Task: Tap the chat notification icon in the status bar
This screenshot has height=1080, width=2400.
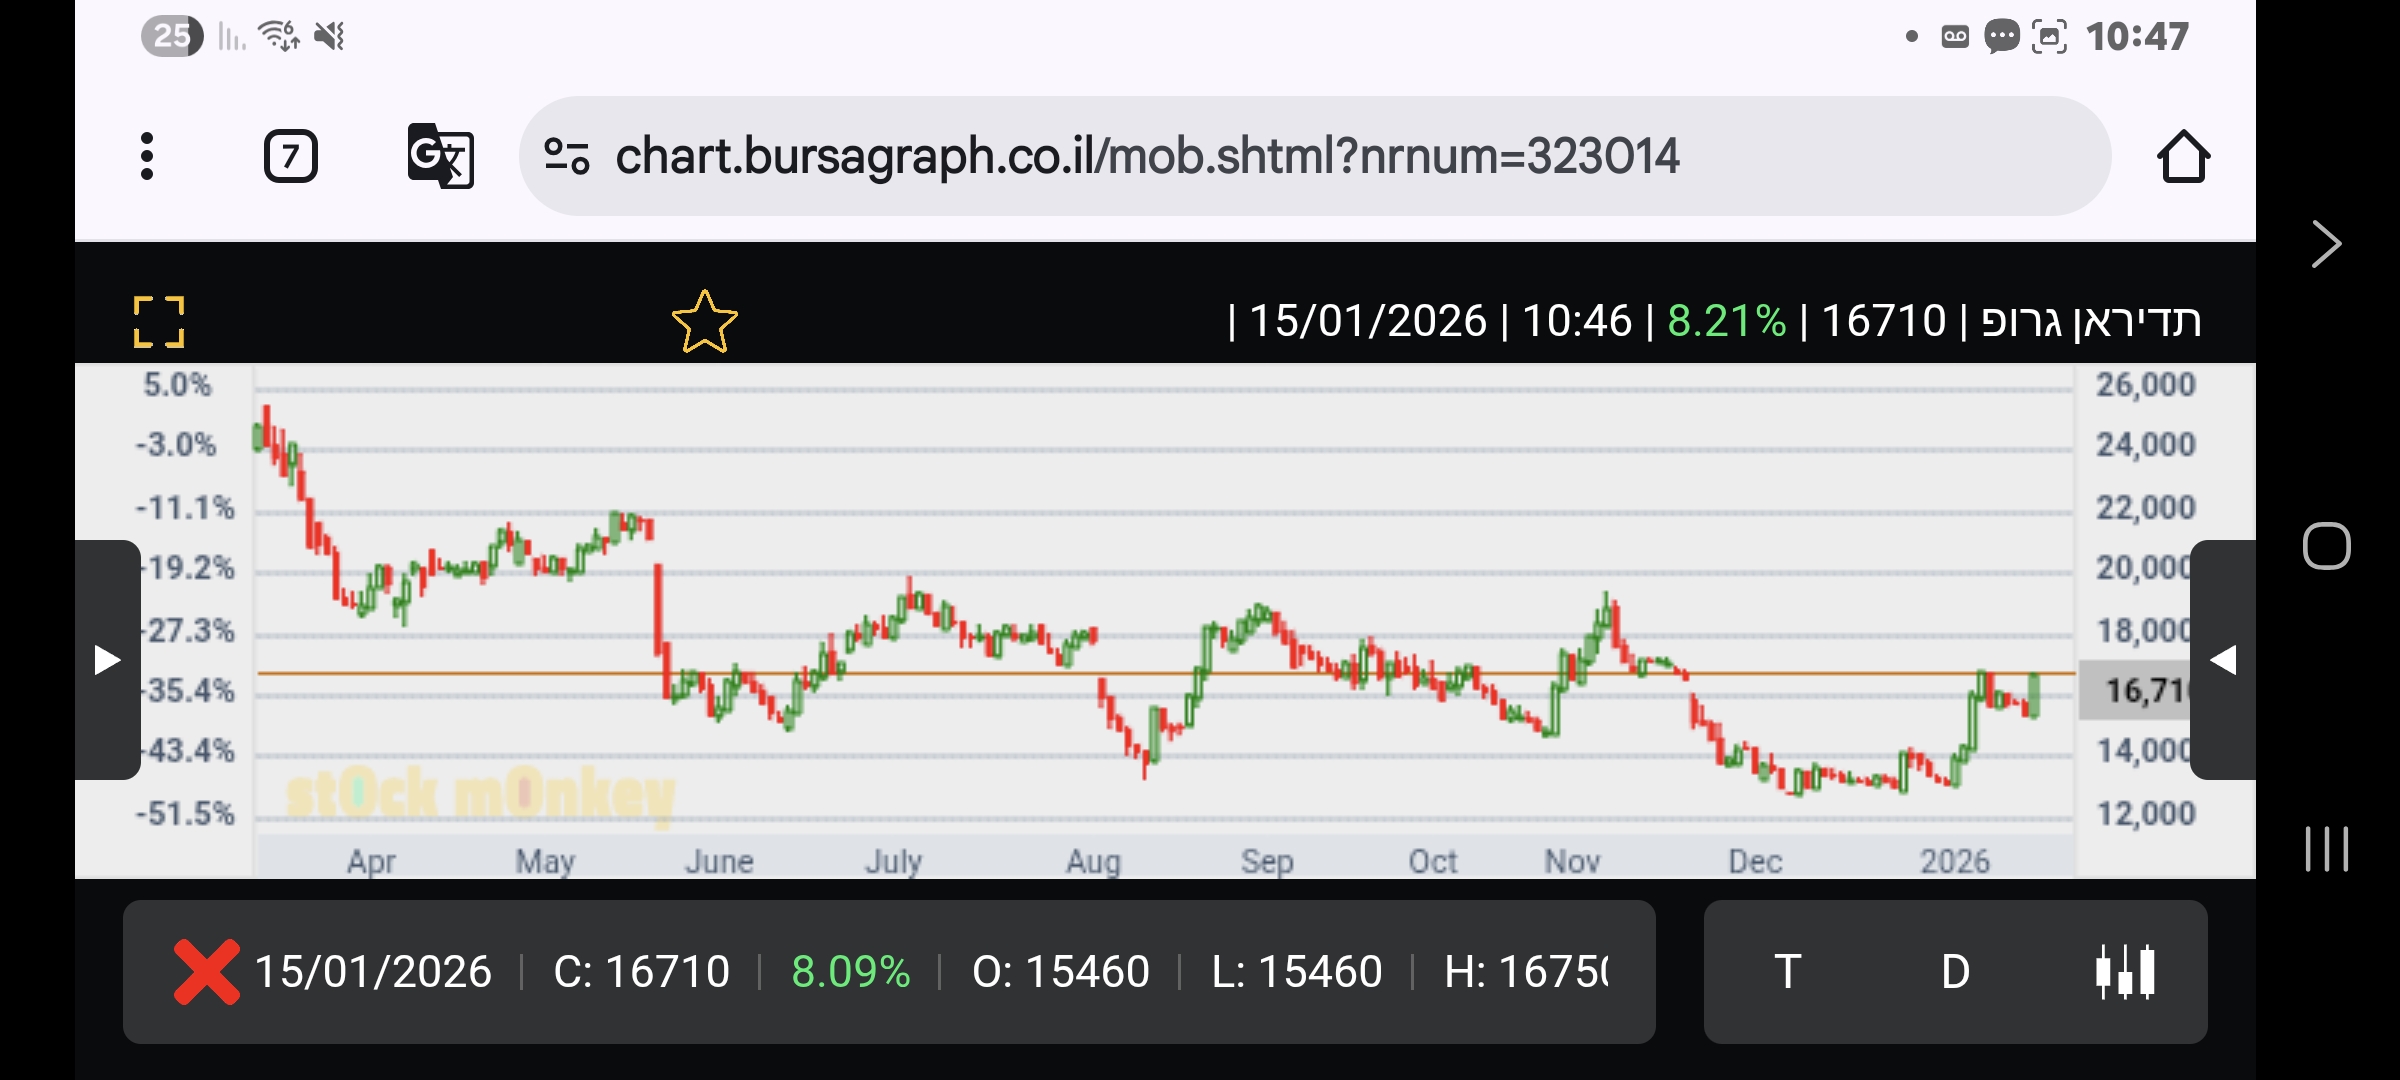Action: (2001, 37)
